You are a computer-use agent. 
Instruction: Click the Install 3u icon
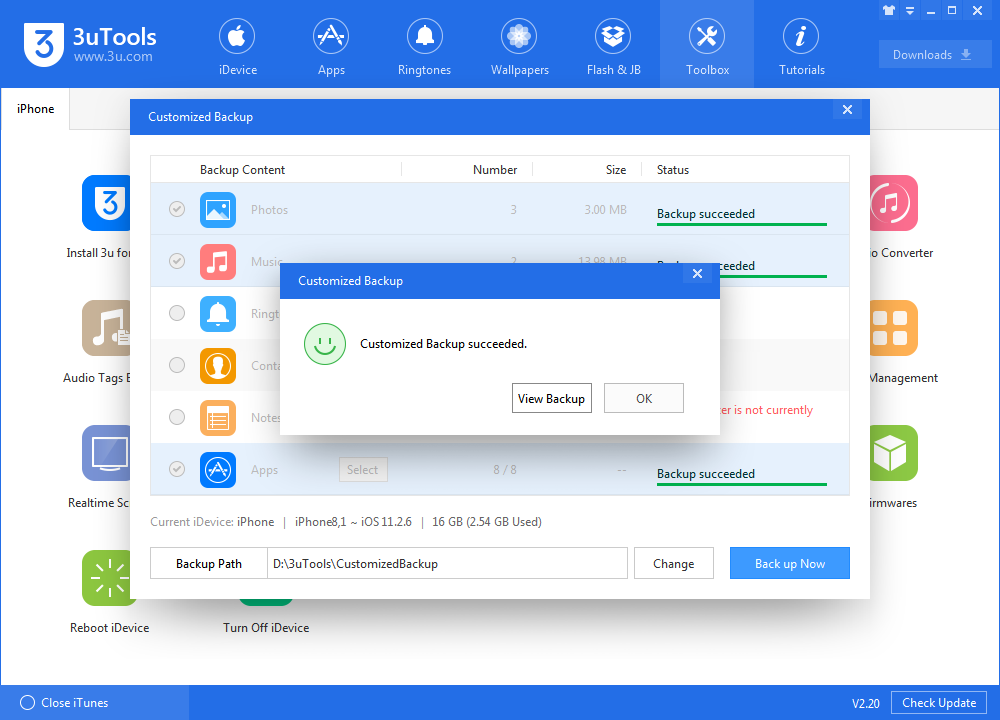pyautogui.click(x=106, y=203)
